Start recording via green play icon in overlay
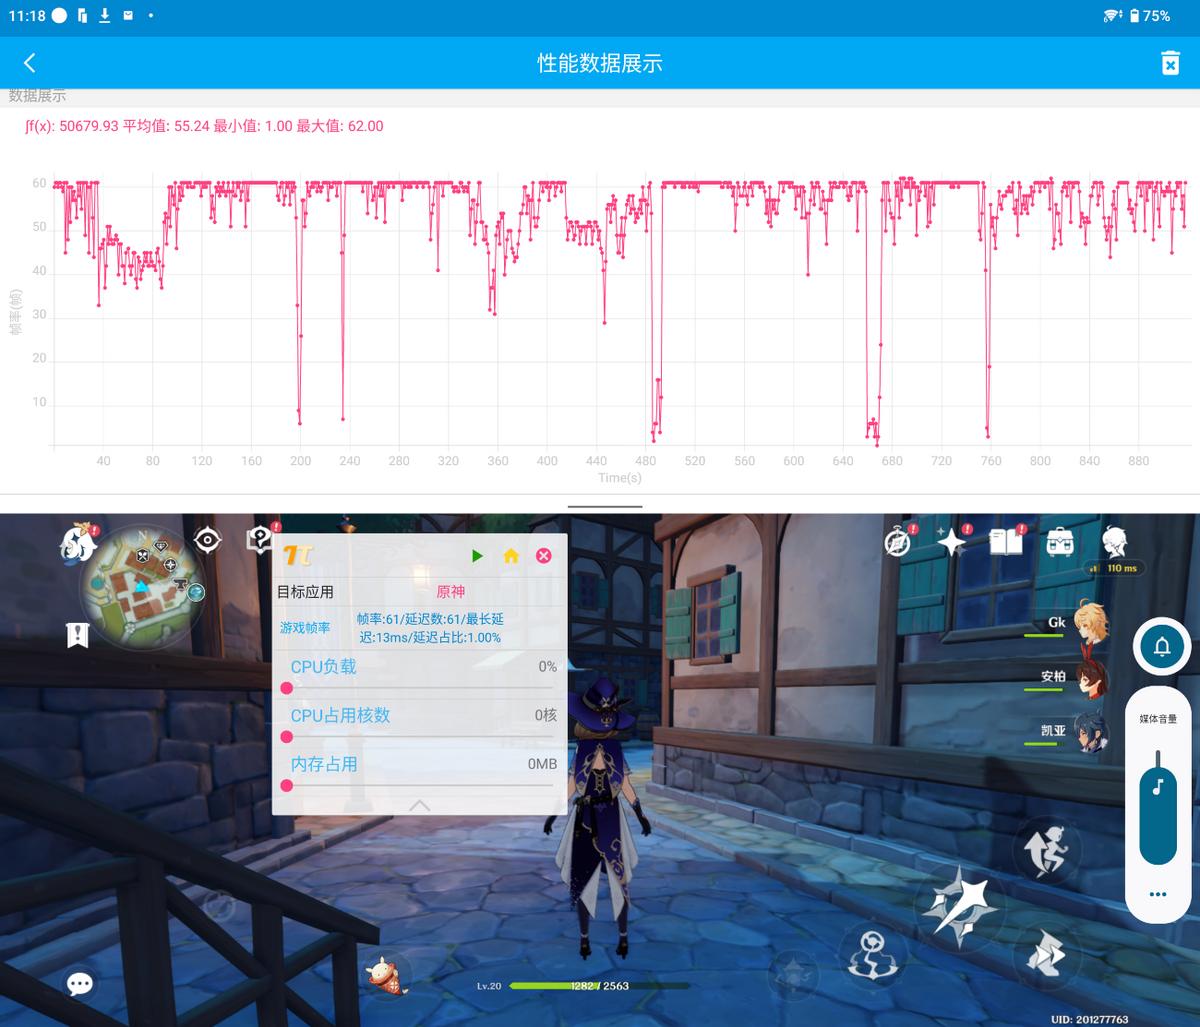The height and width of the screenshot is (1027, 1200). (x=477, y=556)
